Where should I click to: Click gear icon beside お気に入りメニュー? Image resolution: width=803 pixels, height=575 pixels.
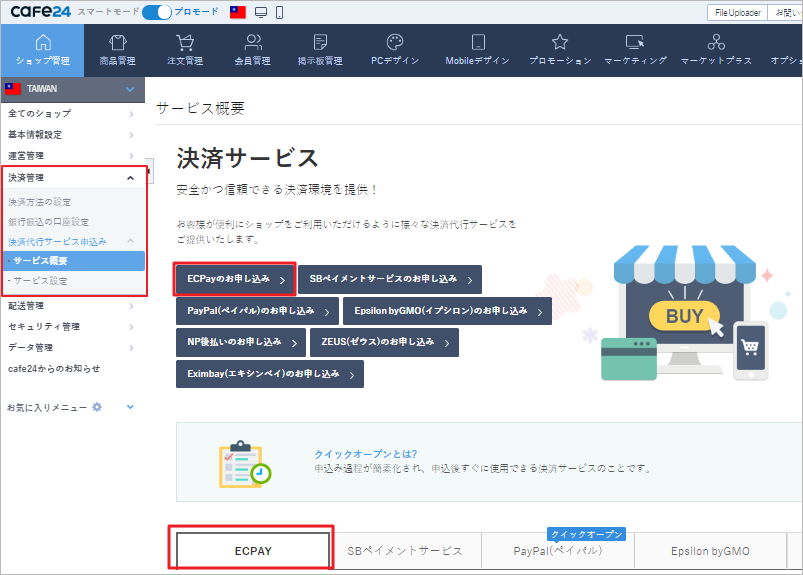click(x=97, y=407)
